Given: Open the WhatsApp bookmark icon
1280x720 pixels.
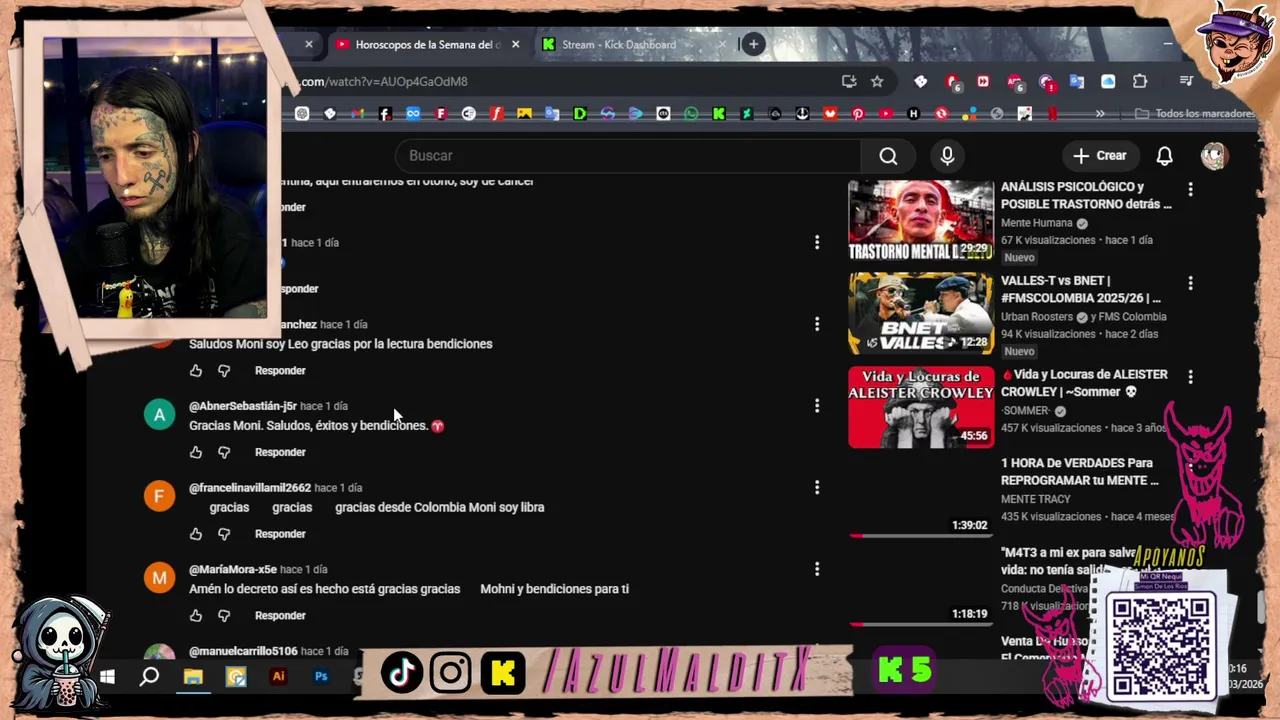Looking at the screenshot, I should (691, 114).
